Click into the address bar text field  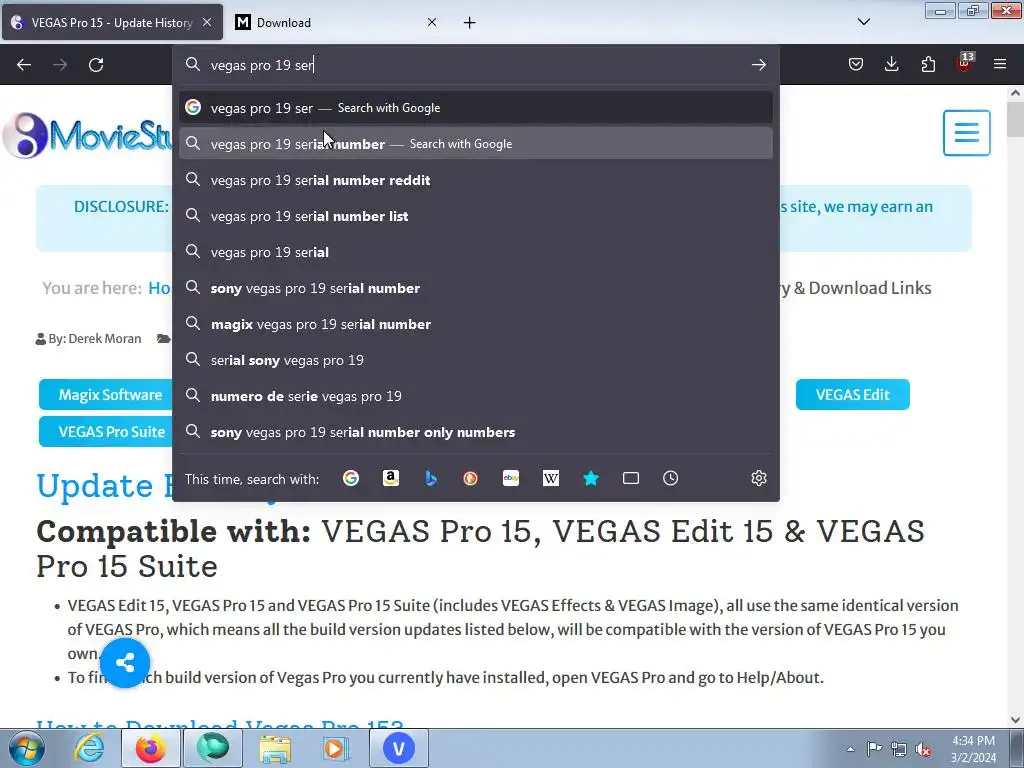477,65
